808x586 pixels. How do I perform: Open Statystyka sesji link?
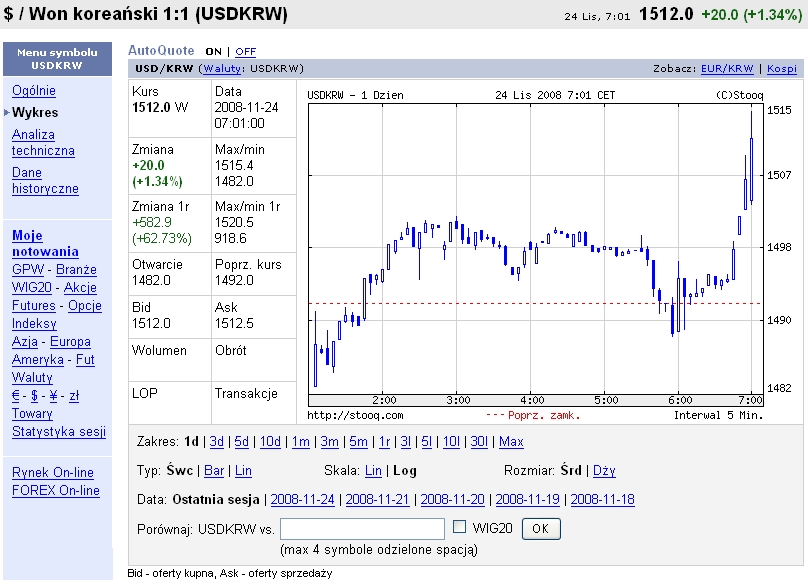(59, 432)
